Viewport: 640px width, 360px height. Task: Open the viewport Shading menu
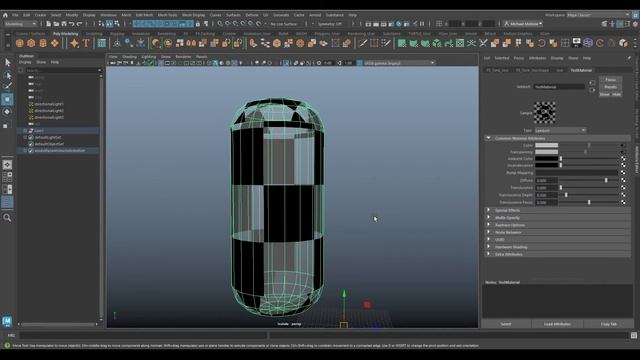(130, 57)
